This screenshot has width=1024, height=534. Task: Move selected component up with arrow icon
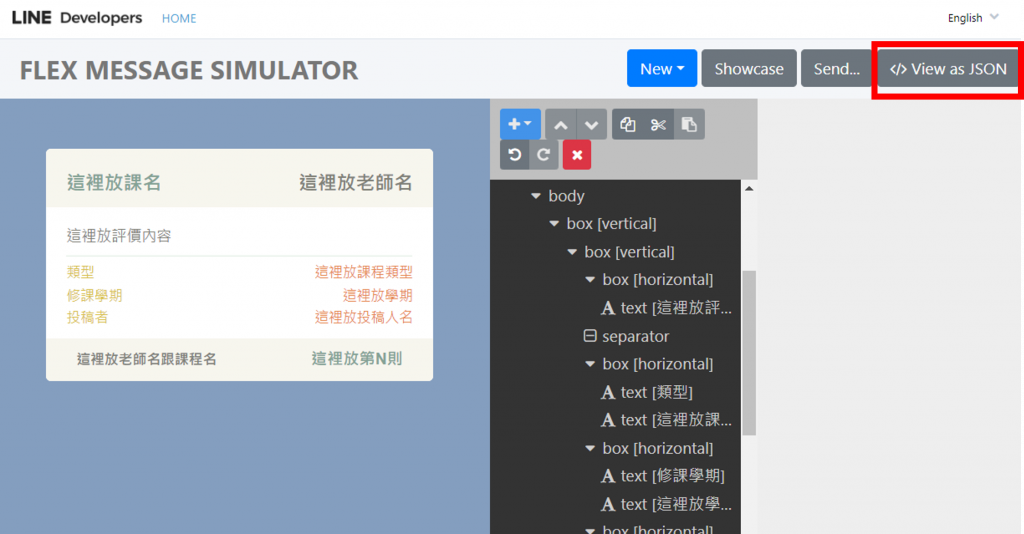tap(560, 124)
